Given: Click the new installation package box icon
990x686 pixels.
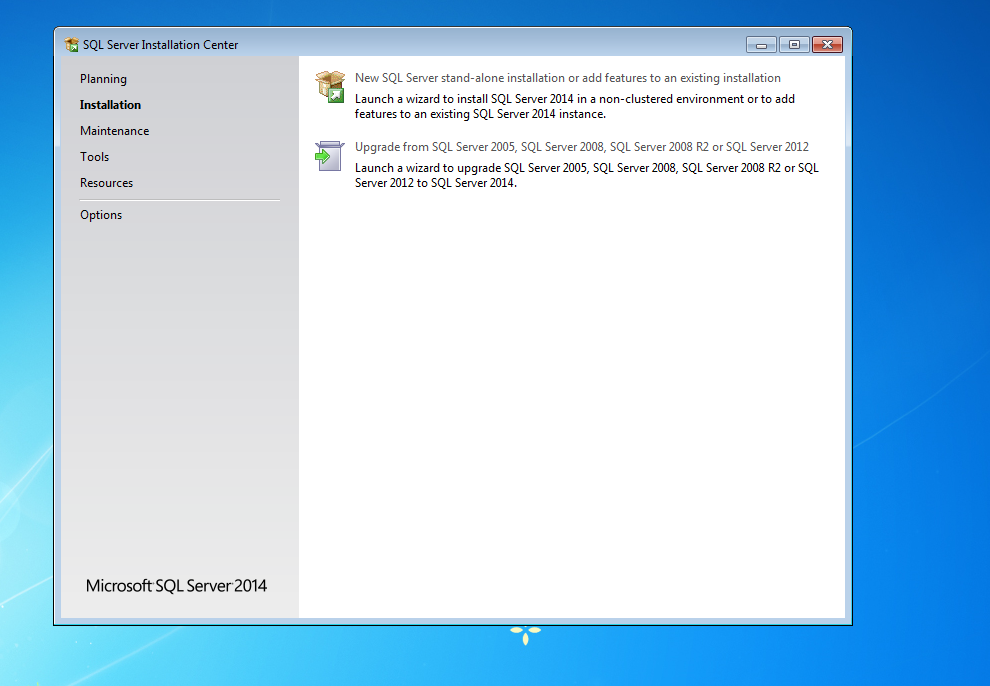Looking at the screenshot, I should (329, 87).
